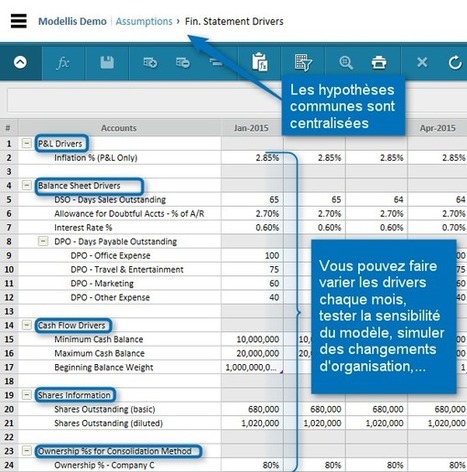Select the DPO - Office Expense row
The image size is (467, 472).
[x=110, y=256]
